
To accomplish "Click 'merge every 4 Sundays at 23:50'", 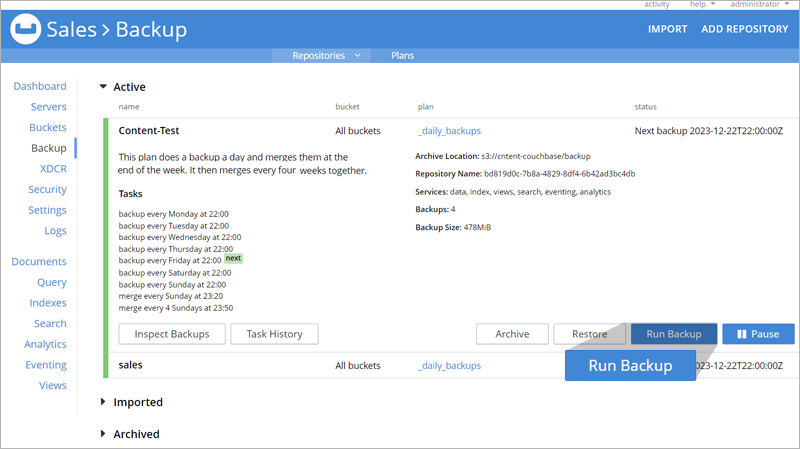I will (x=176, y=308).
